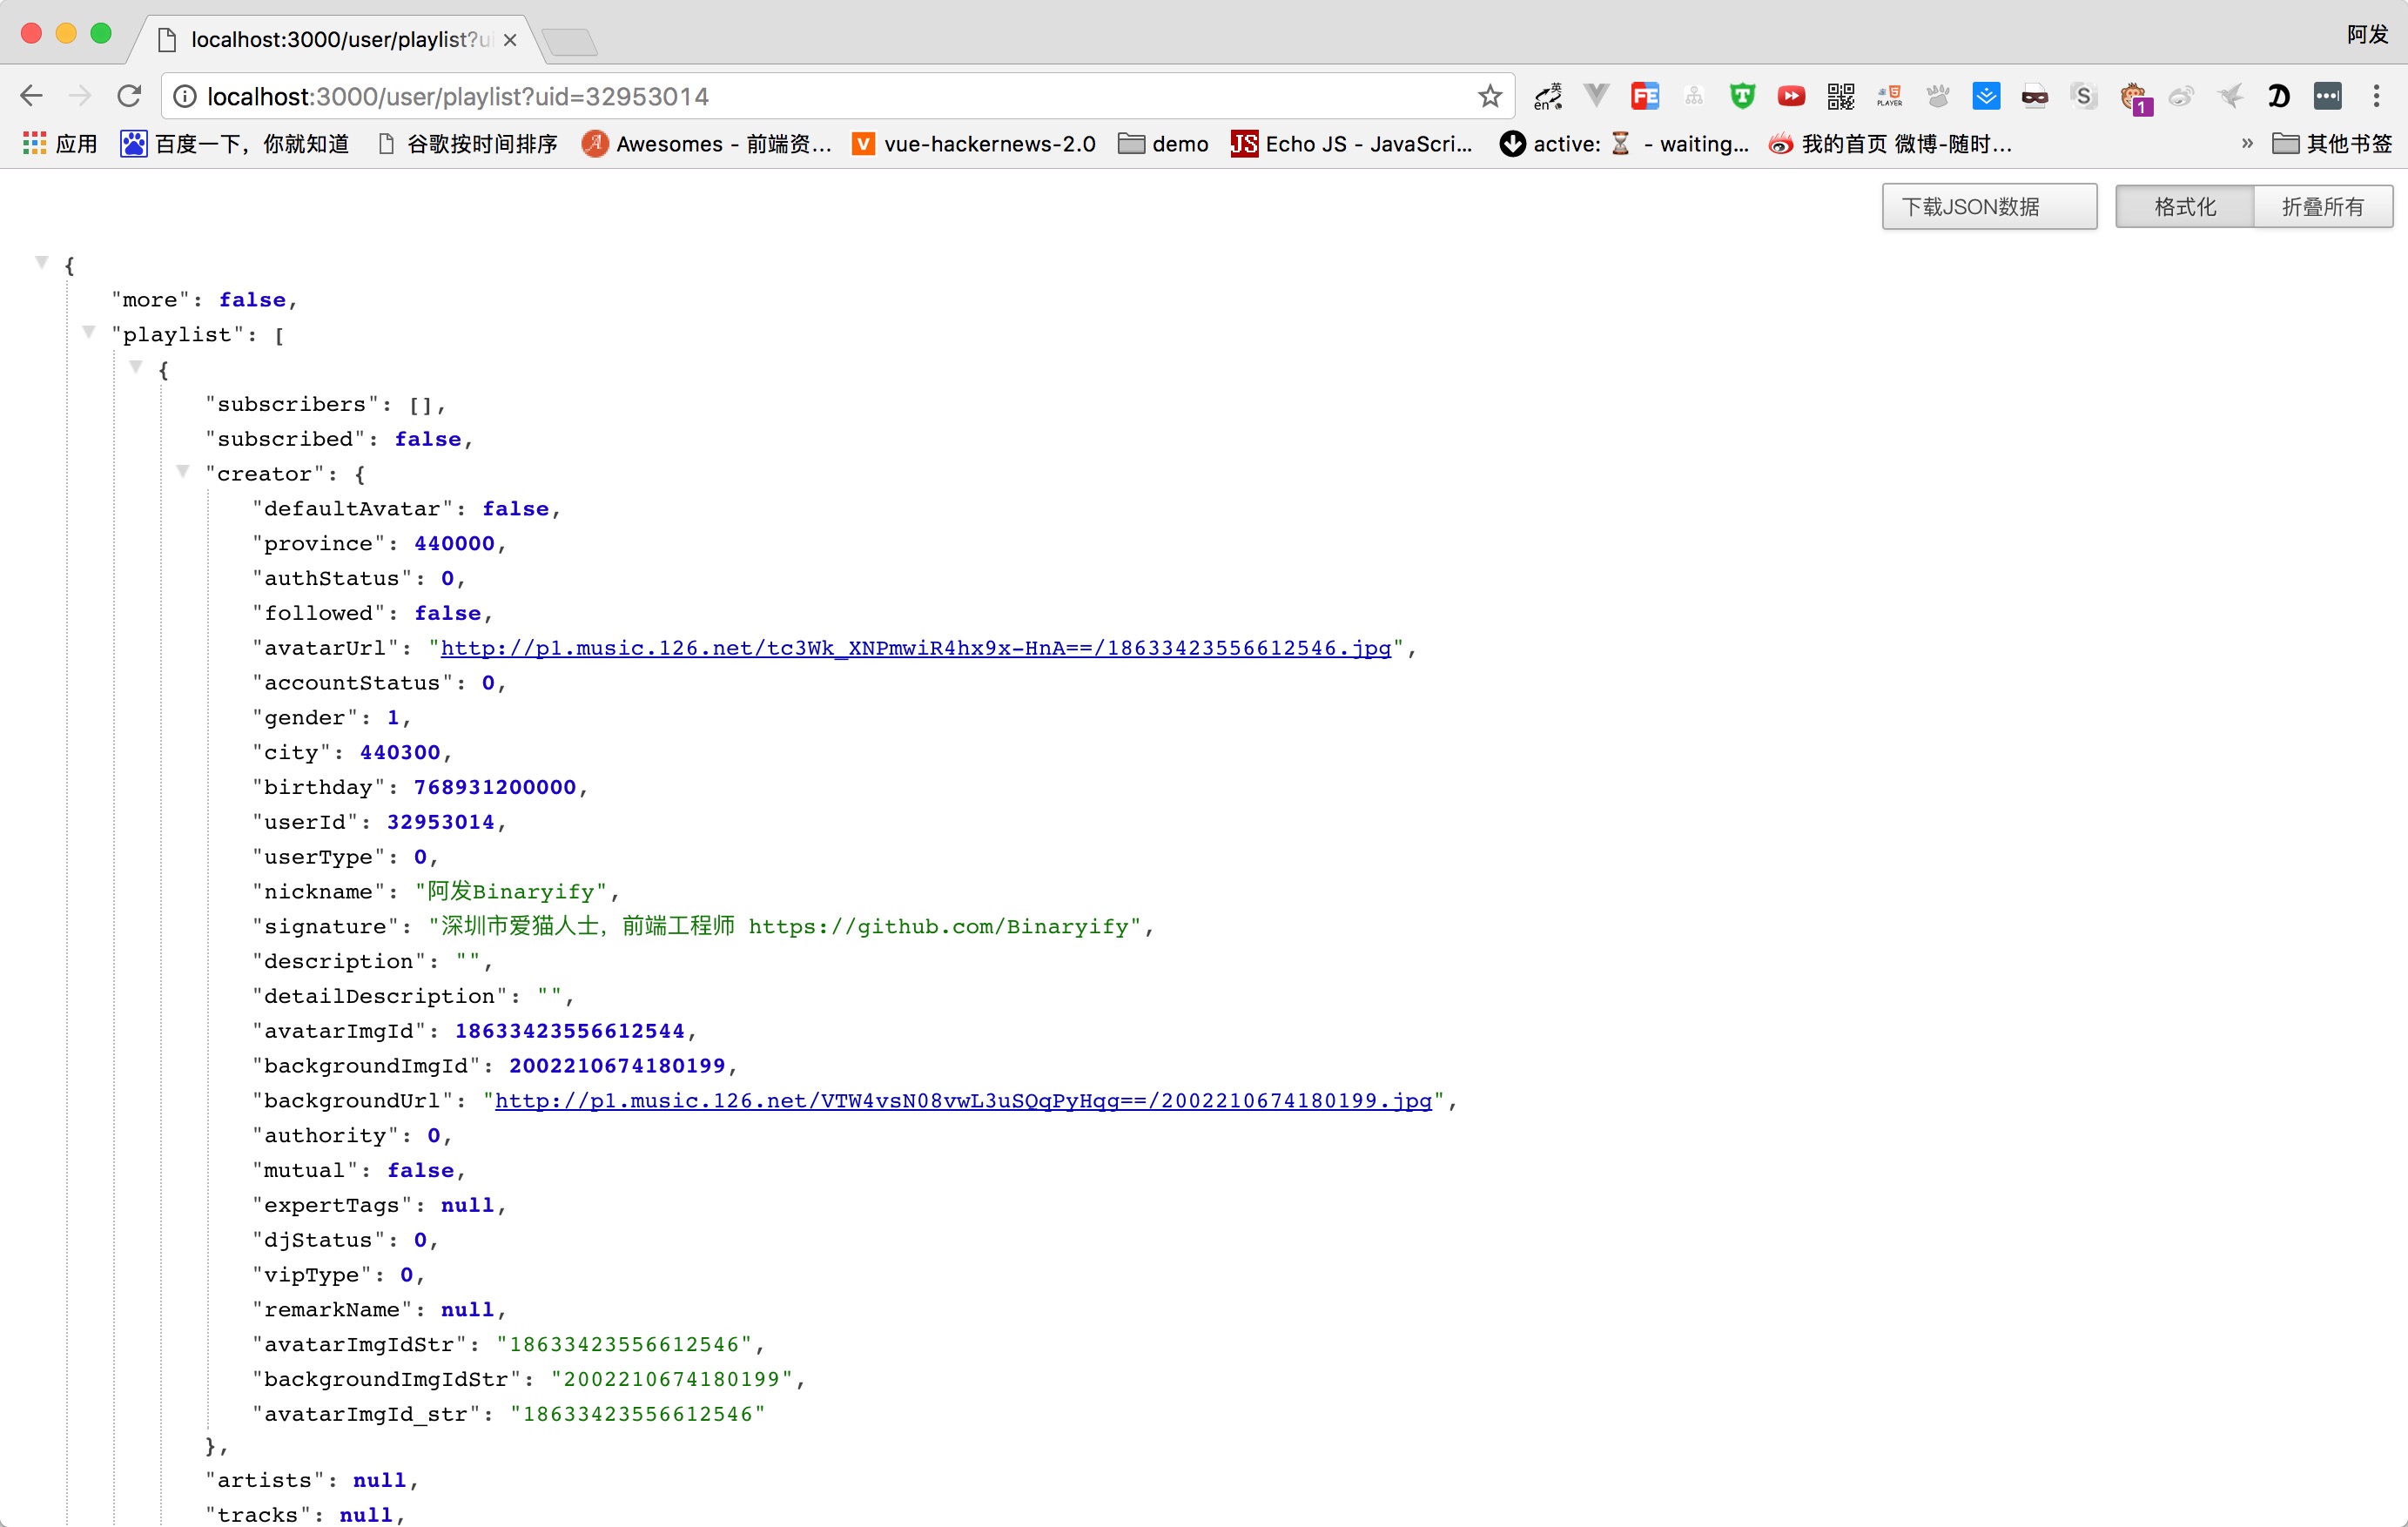This screenshot has height=1527, width=2408.
Task: Open the green T shield extension
Action: tap(1742, 96)
